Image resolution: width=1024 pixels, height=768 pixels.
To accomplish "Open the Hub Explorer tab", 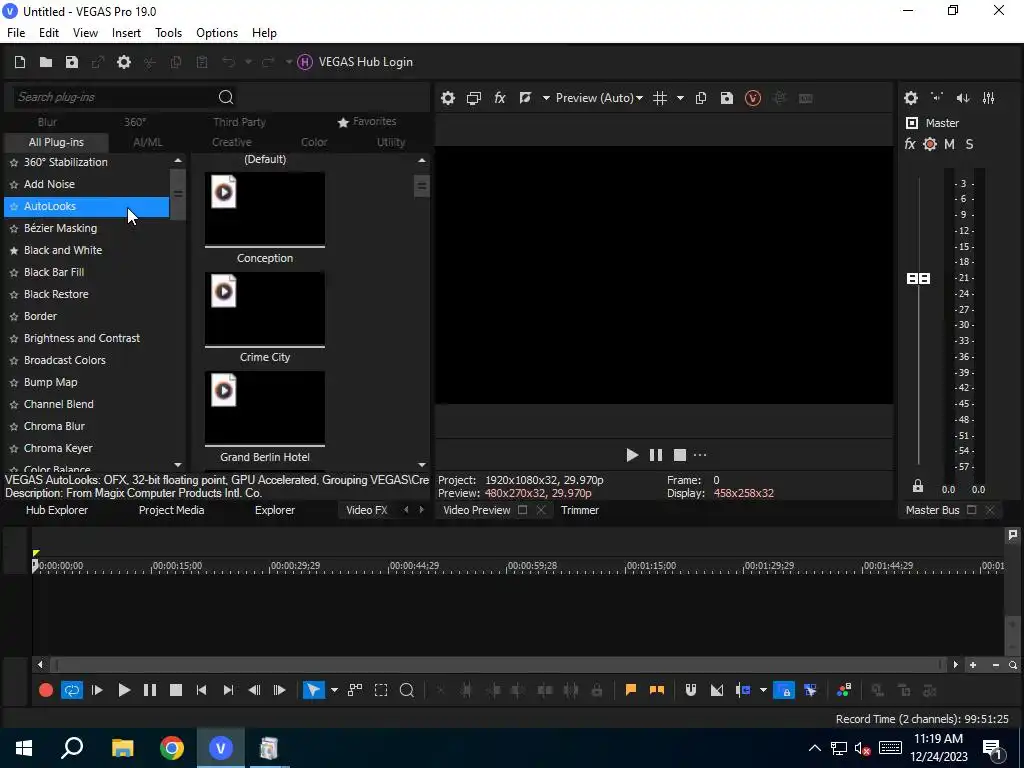I will [57, 510].
